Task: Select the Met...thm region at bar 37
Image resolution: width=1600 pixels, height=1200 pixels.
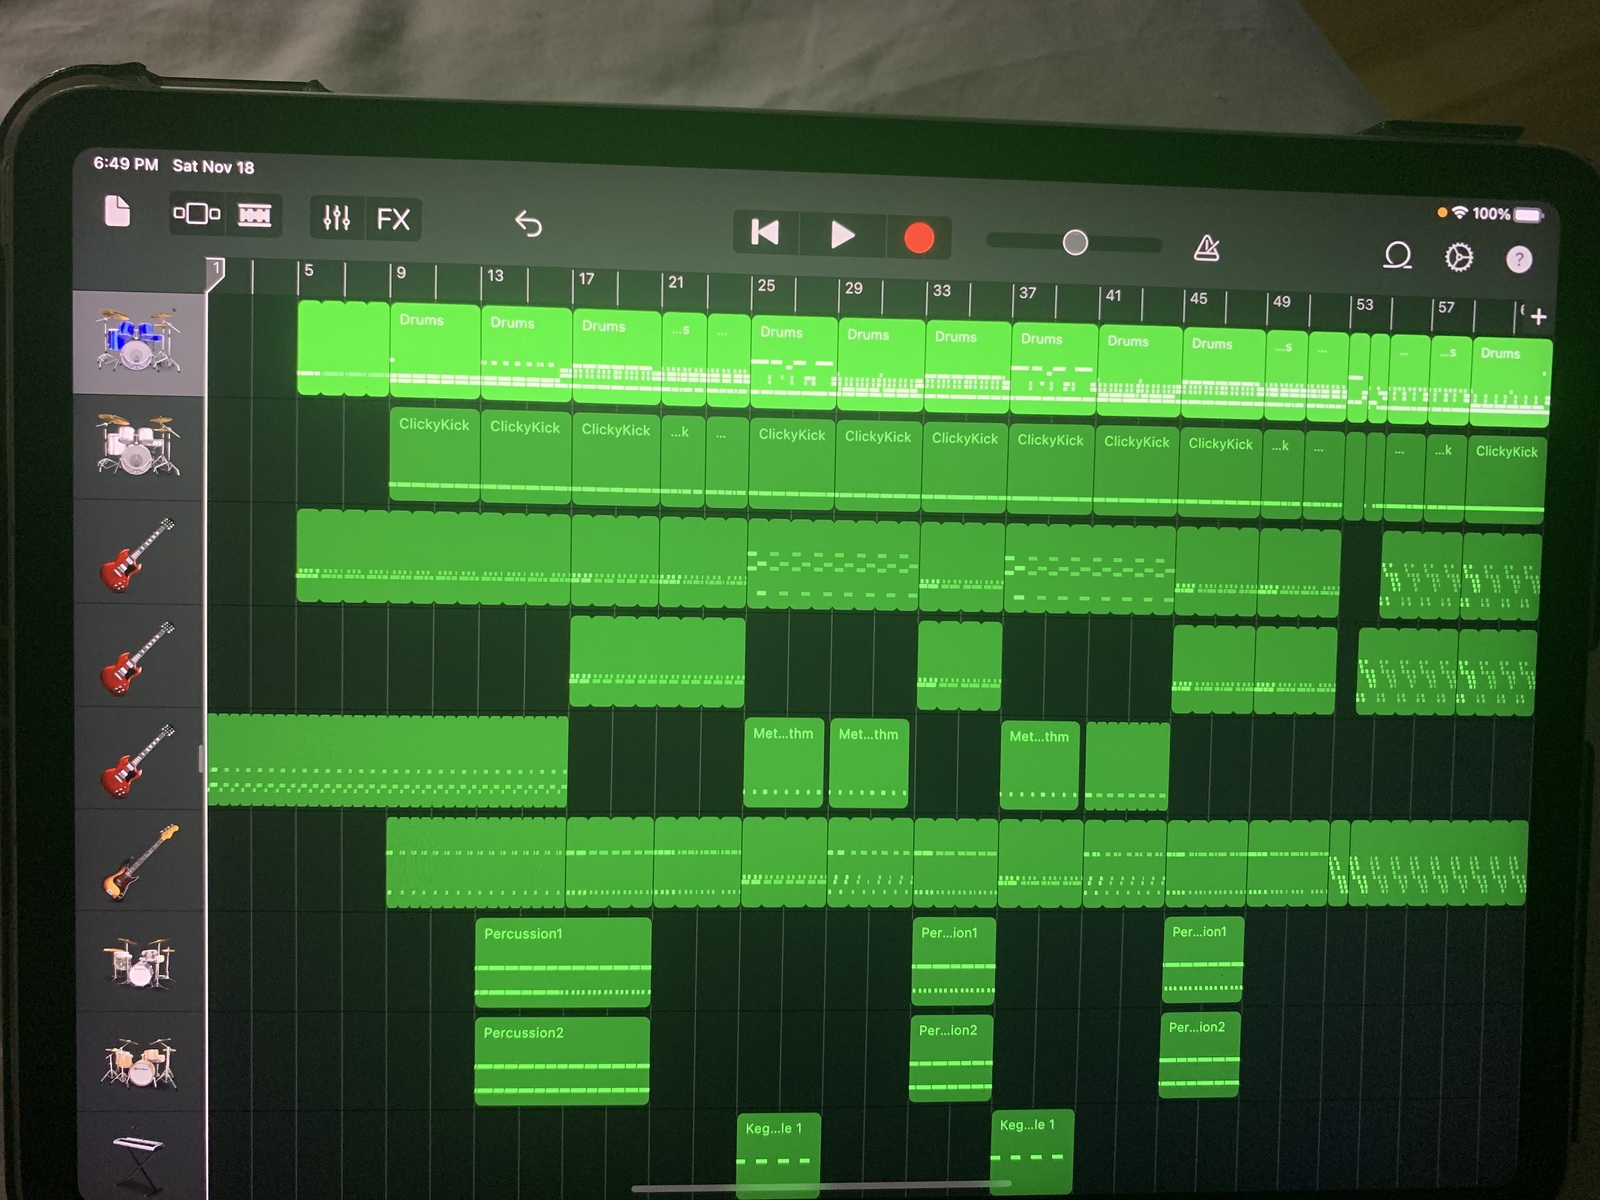Action: tap(1040, 766)
